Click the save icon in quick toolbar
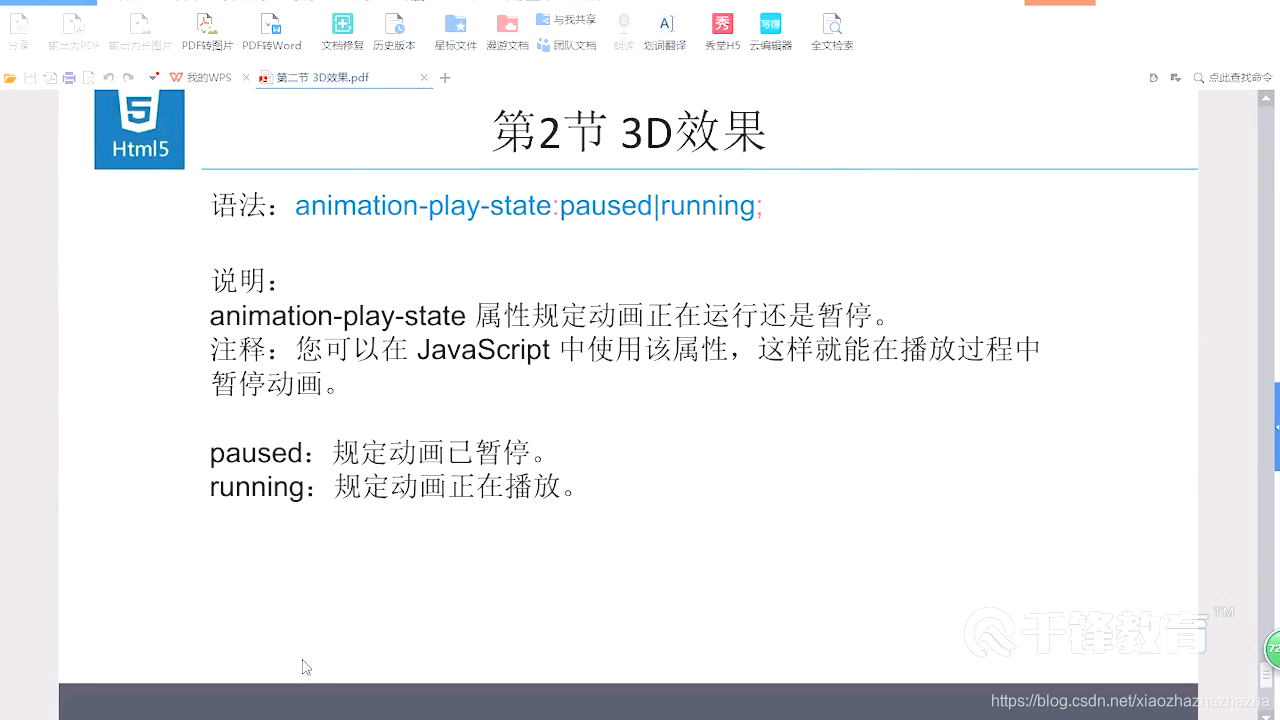Viewport: 1280px width, 720px height. pos(30,78)
